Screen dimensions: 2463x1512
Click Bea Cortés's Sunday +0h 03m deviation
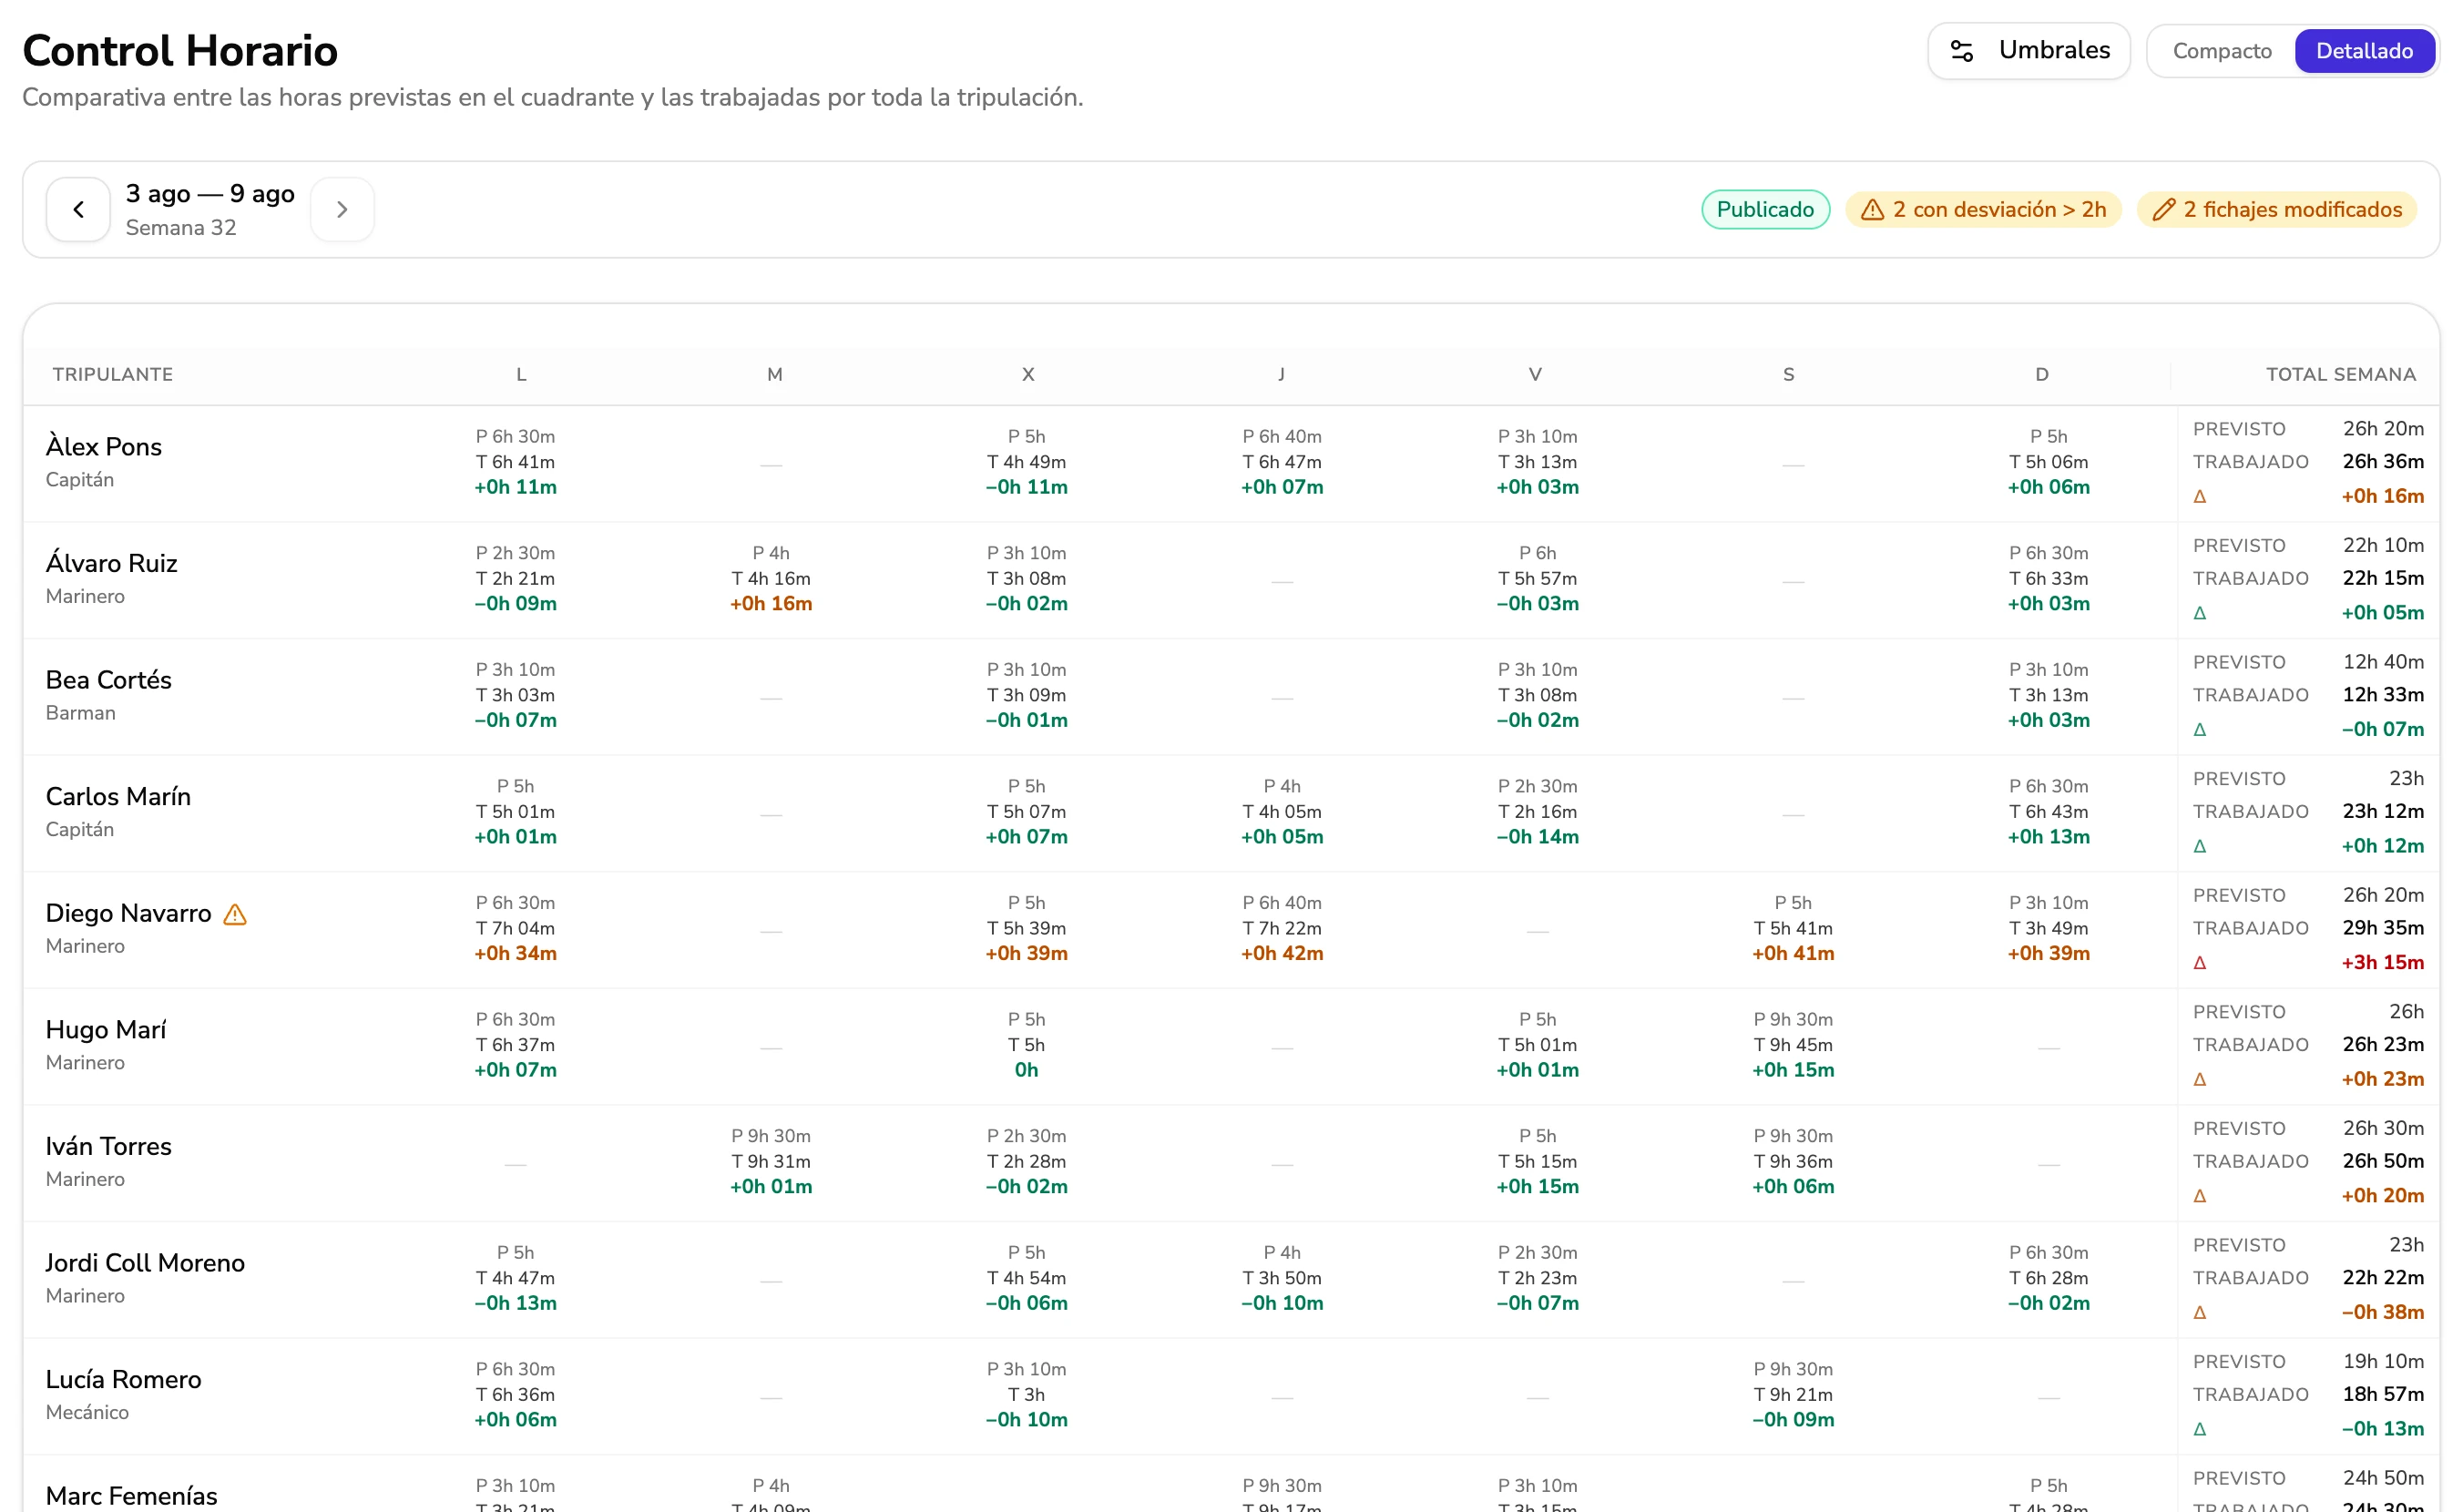2048,720
